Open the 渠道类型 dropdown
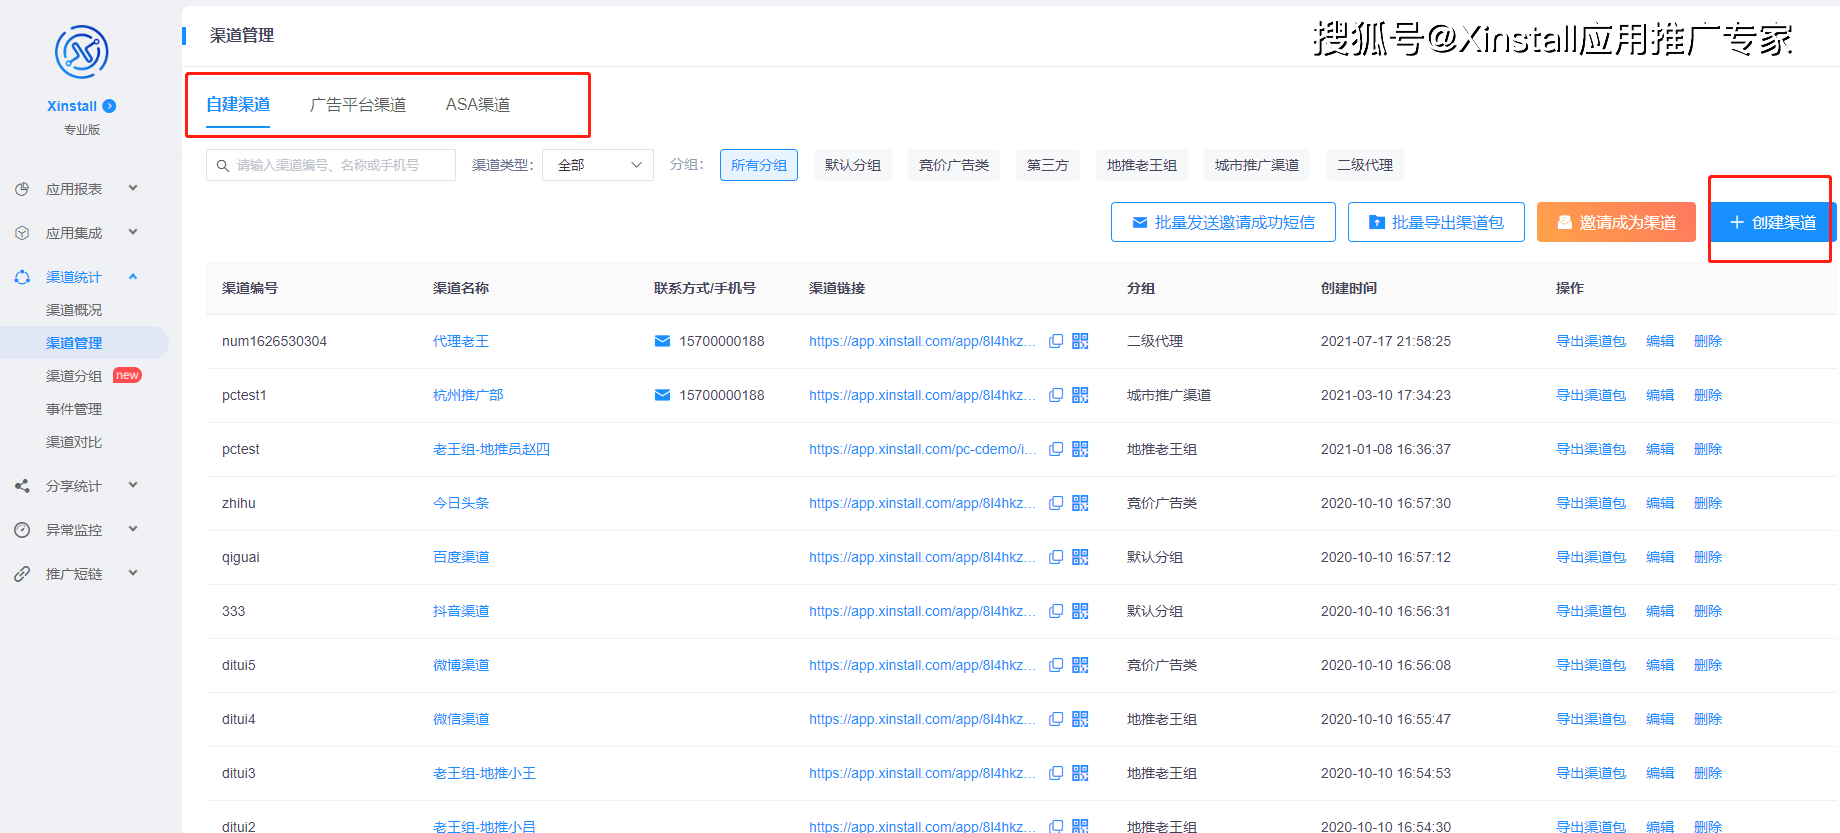1840x833 pixels. 598,165
